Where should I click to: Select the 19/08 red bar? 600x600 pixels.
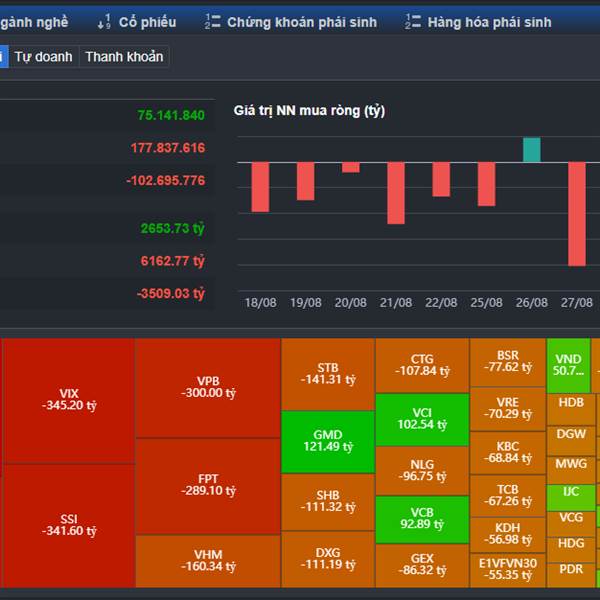point(305,181)
